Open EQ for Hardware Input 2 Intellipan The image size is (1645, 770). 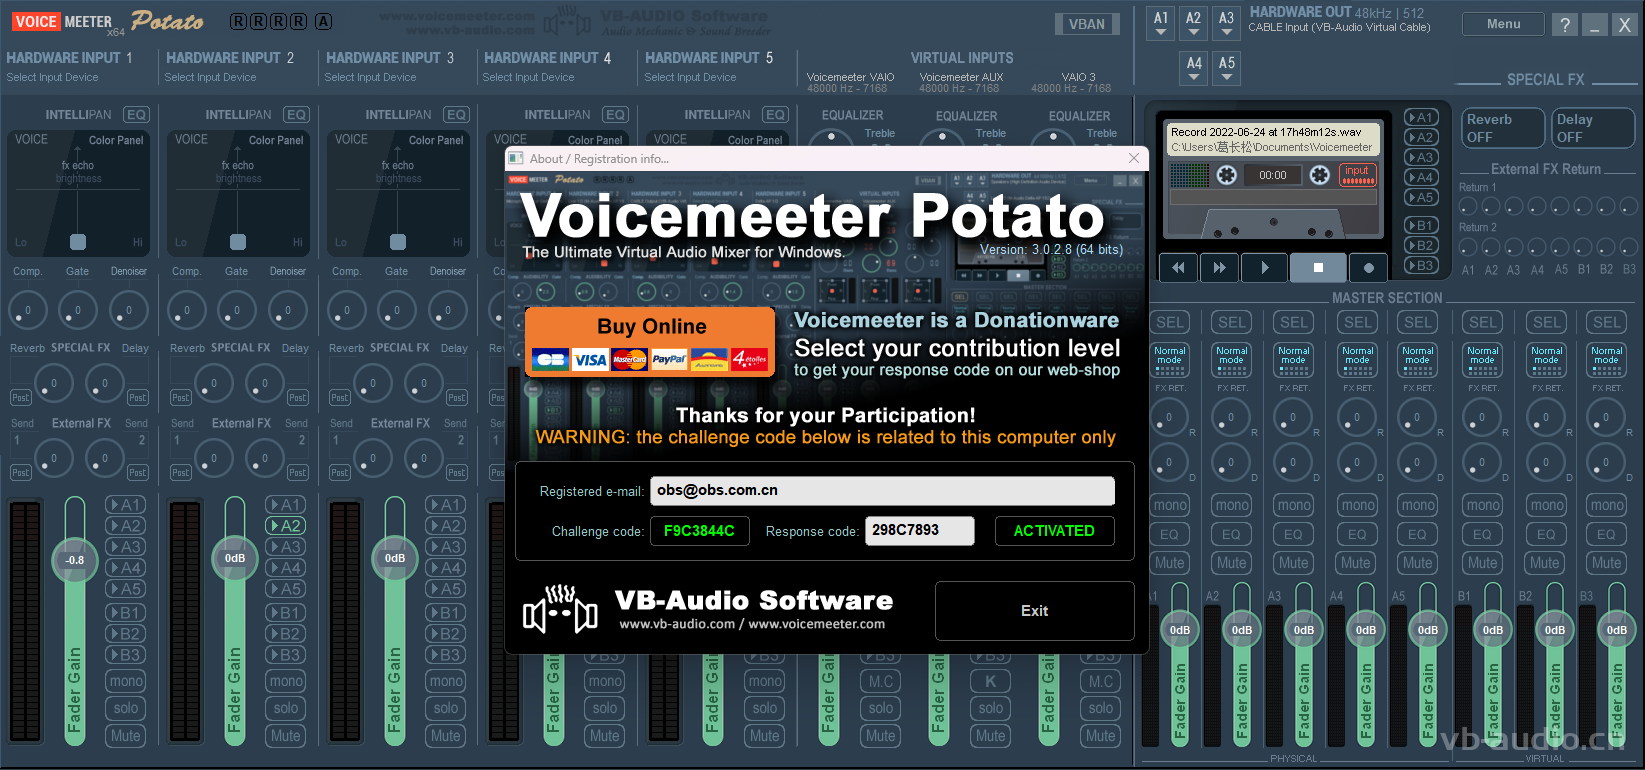coord(296,115)
